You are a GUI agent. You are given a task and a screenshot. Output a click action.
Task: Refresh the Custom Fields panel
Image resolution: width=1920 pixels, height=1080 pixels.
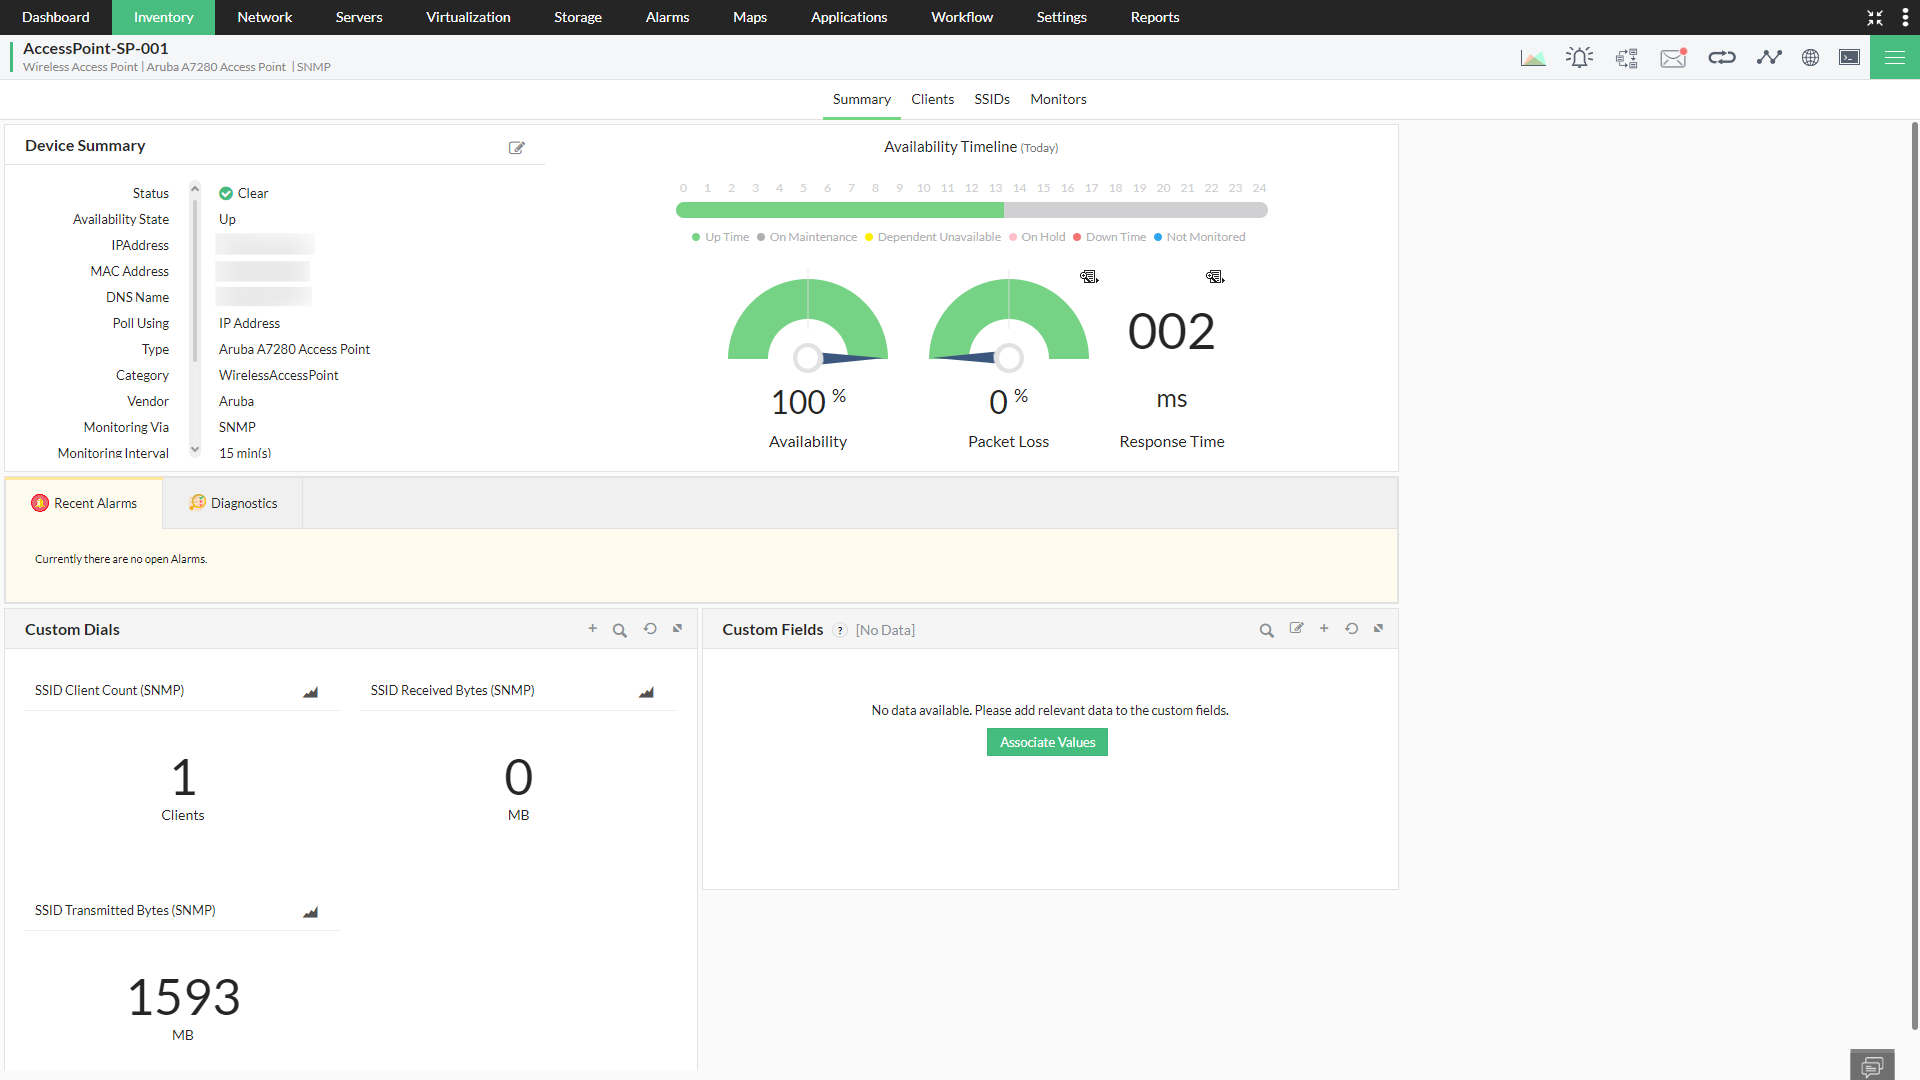point(1351,629)
